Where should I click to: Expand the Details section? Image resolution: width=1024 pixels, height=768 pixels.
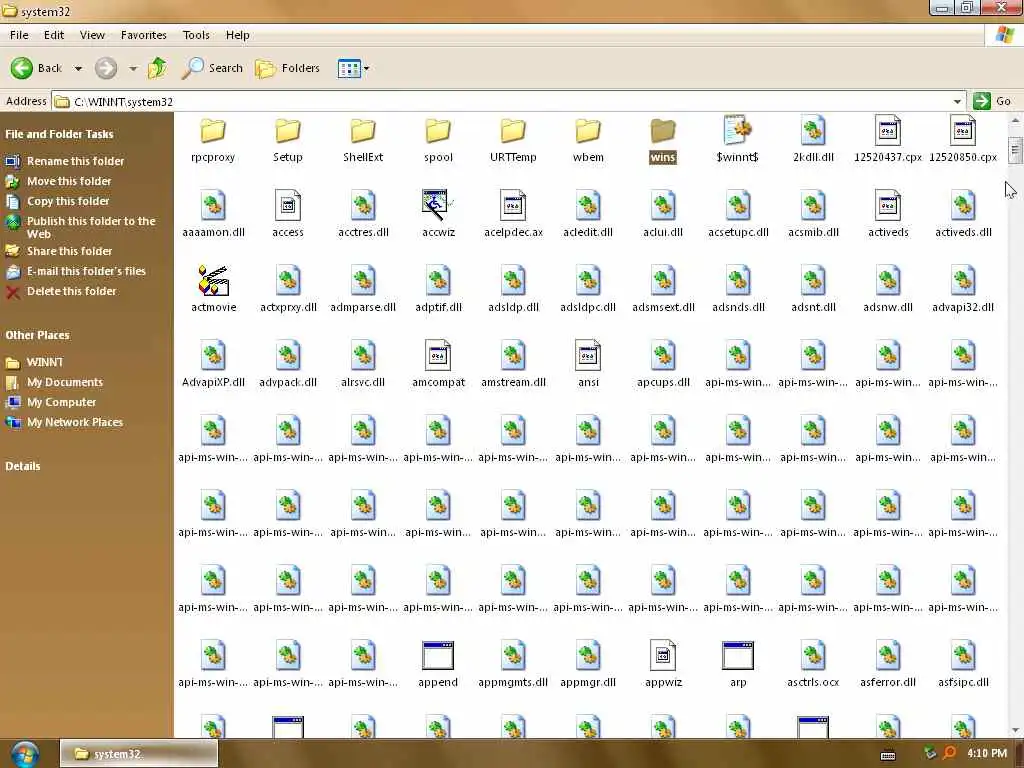(23, 466)
